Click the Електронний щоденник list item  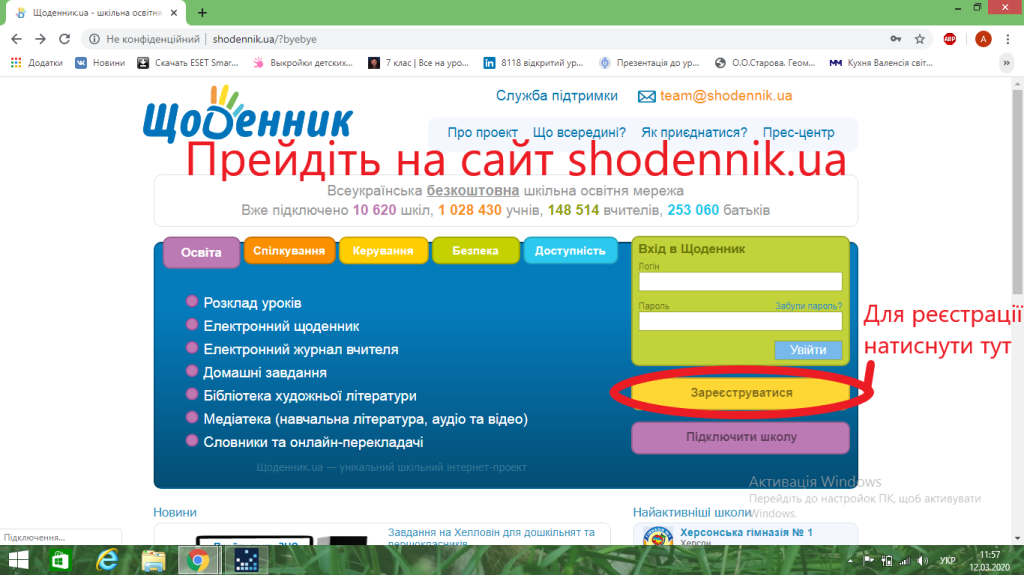[281, 326]
